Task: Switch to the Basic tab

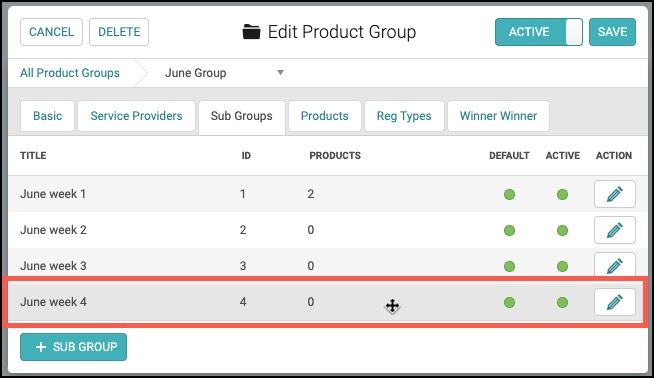Action: (48, 116)
